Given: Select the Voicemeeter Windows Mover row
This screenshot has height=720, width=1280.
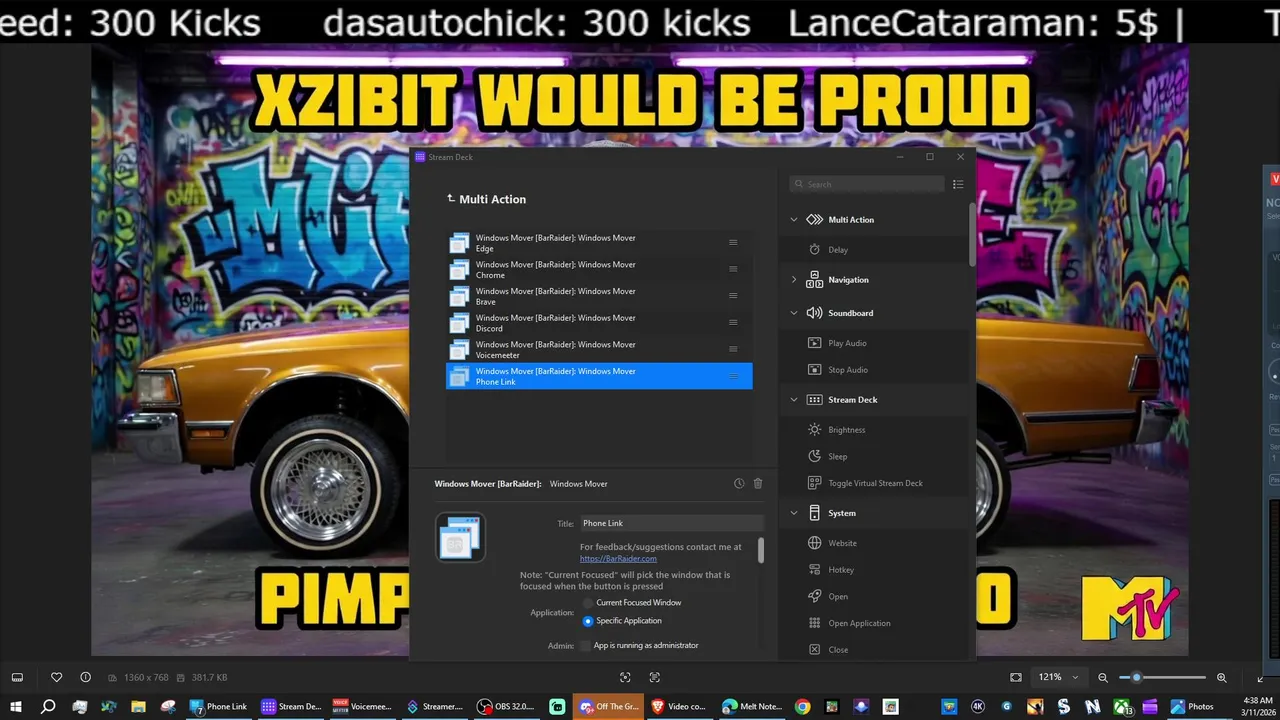Looking at the screenshot, I should coord(599,349).
